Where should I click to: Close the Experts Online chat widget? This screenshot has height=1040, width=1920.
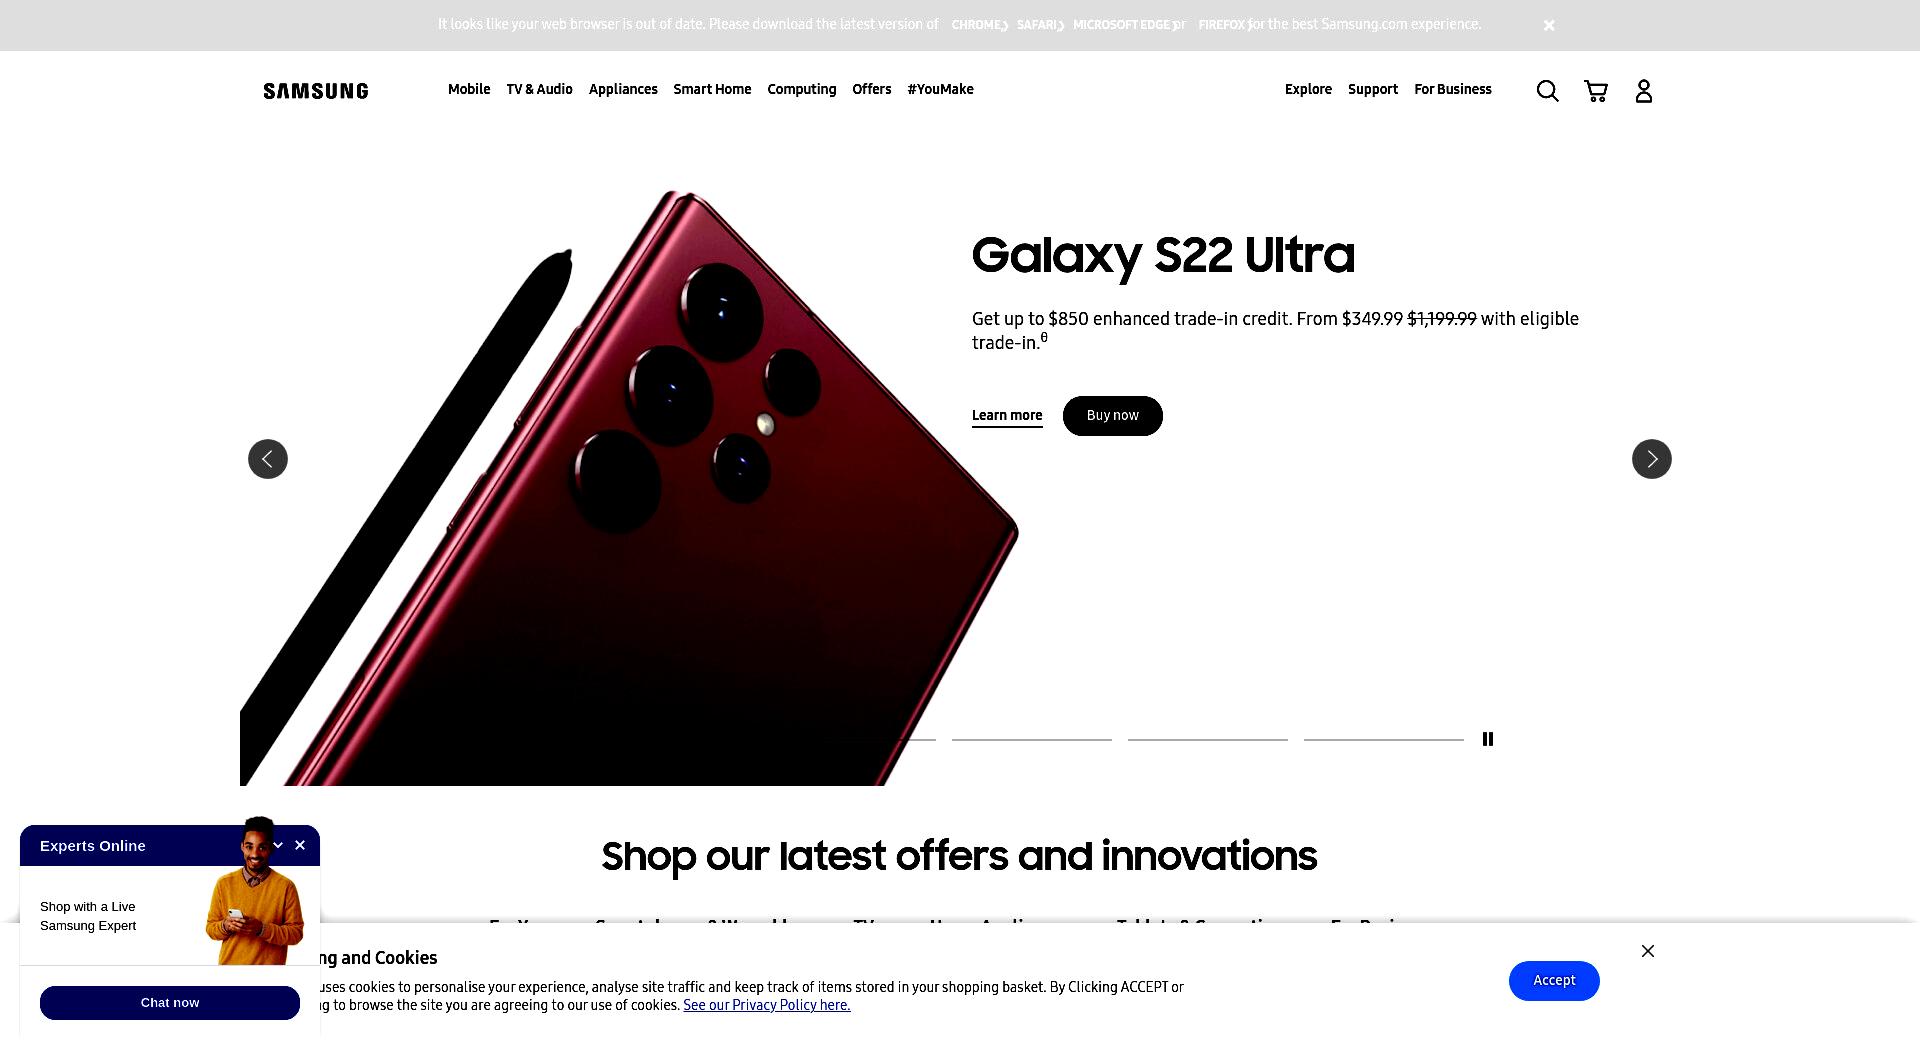click(300, 845)
